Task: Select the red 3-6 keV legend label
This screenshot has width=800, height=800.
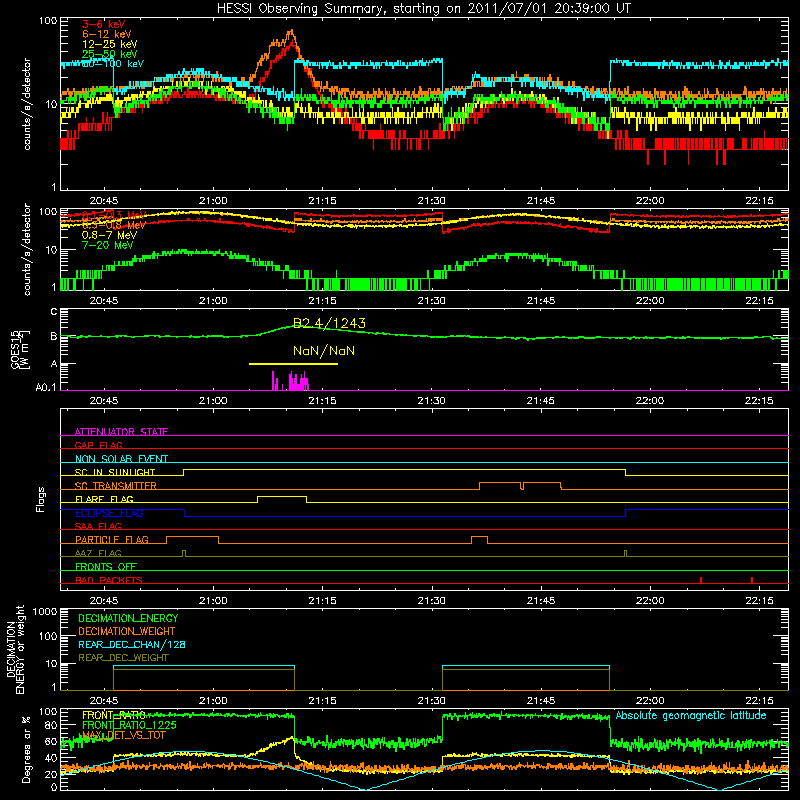Action: (103, 24)
